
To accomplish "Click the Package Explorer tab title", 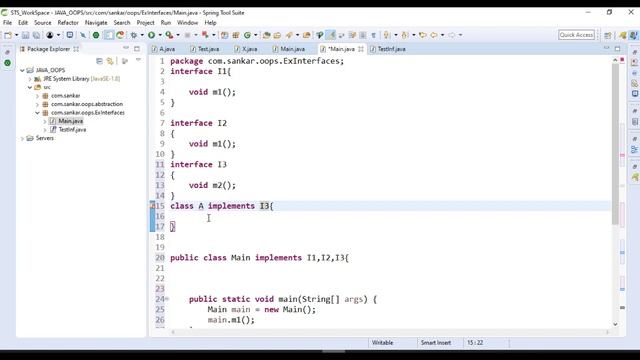I will (x=49, y=49).
